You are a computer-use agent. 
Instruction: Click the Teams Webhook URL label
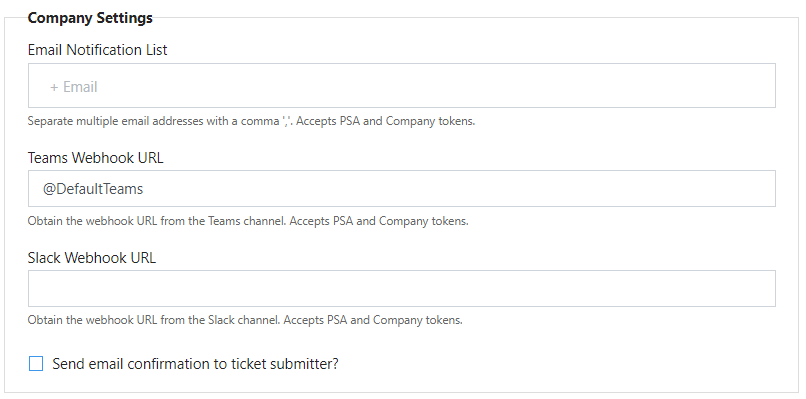96,157
